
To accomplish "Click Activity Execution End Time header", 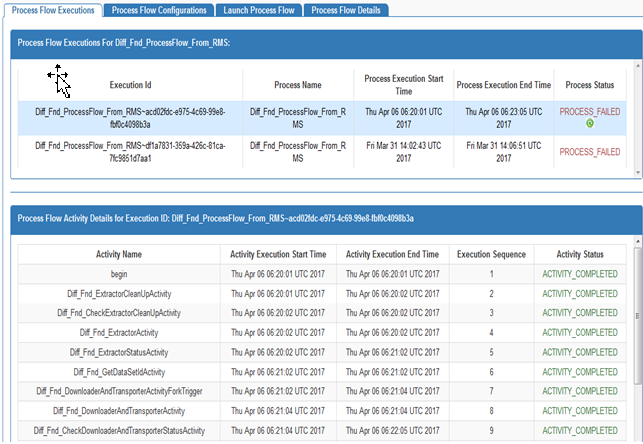I will click(392, 254).
